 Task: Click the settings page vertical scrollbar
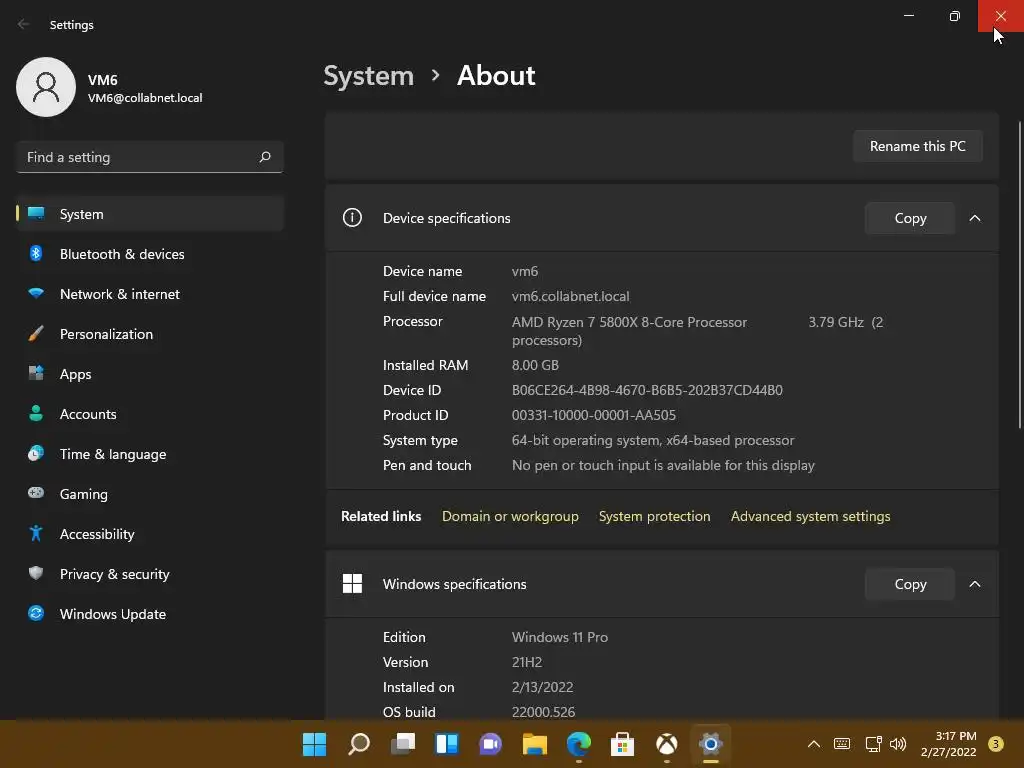click(x=1019, y=274)
